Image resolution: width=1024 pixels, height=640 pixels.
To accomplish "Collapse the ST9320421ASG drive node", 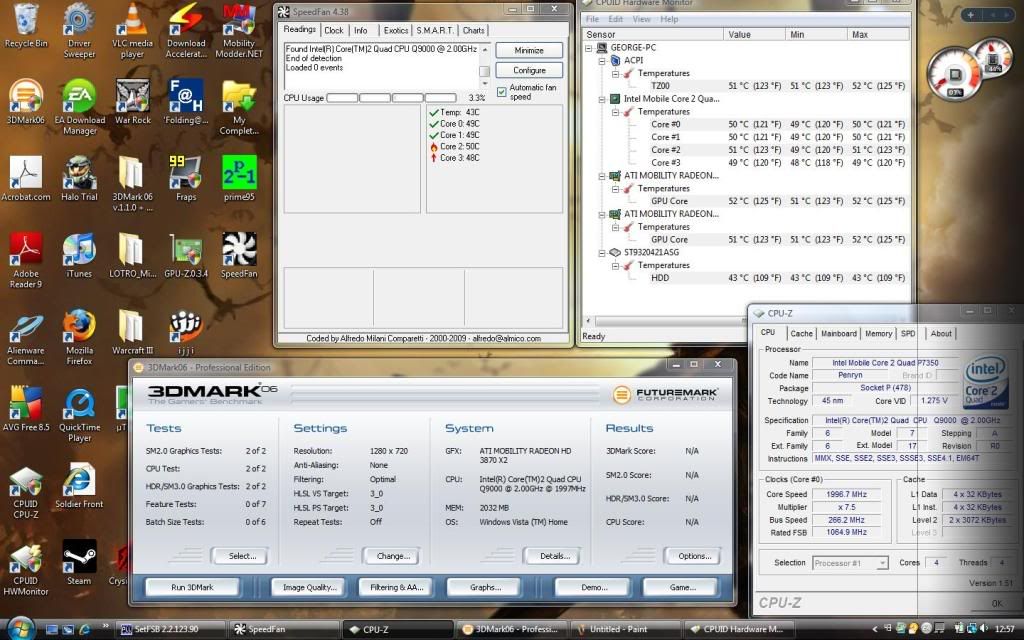I will click(601, 252).
